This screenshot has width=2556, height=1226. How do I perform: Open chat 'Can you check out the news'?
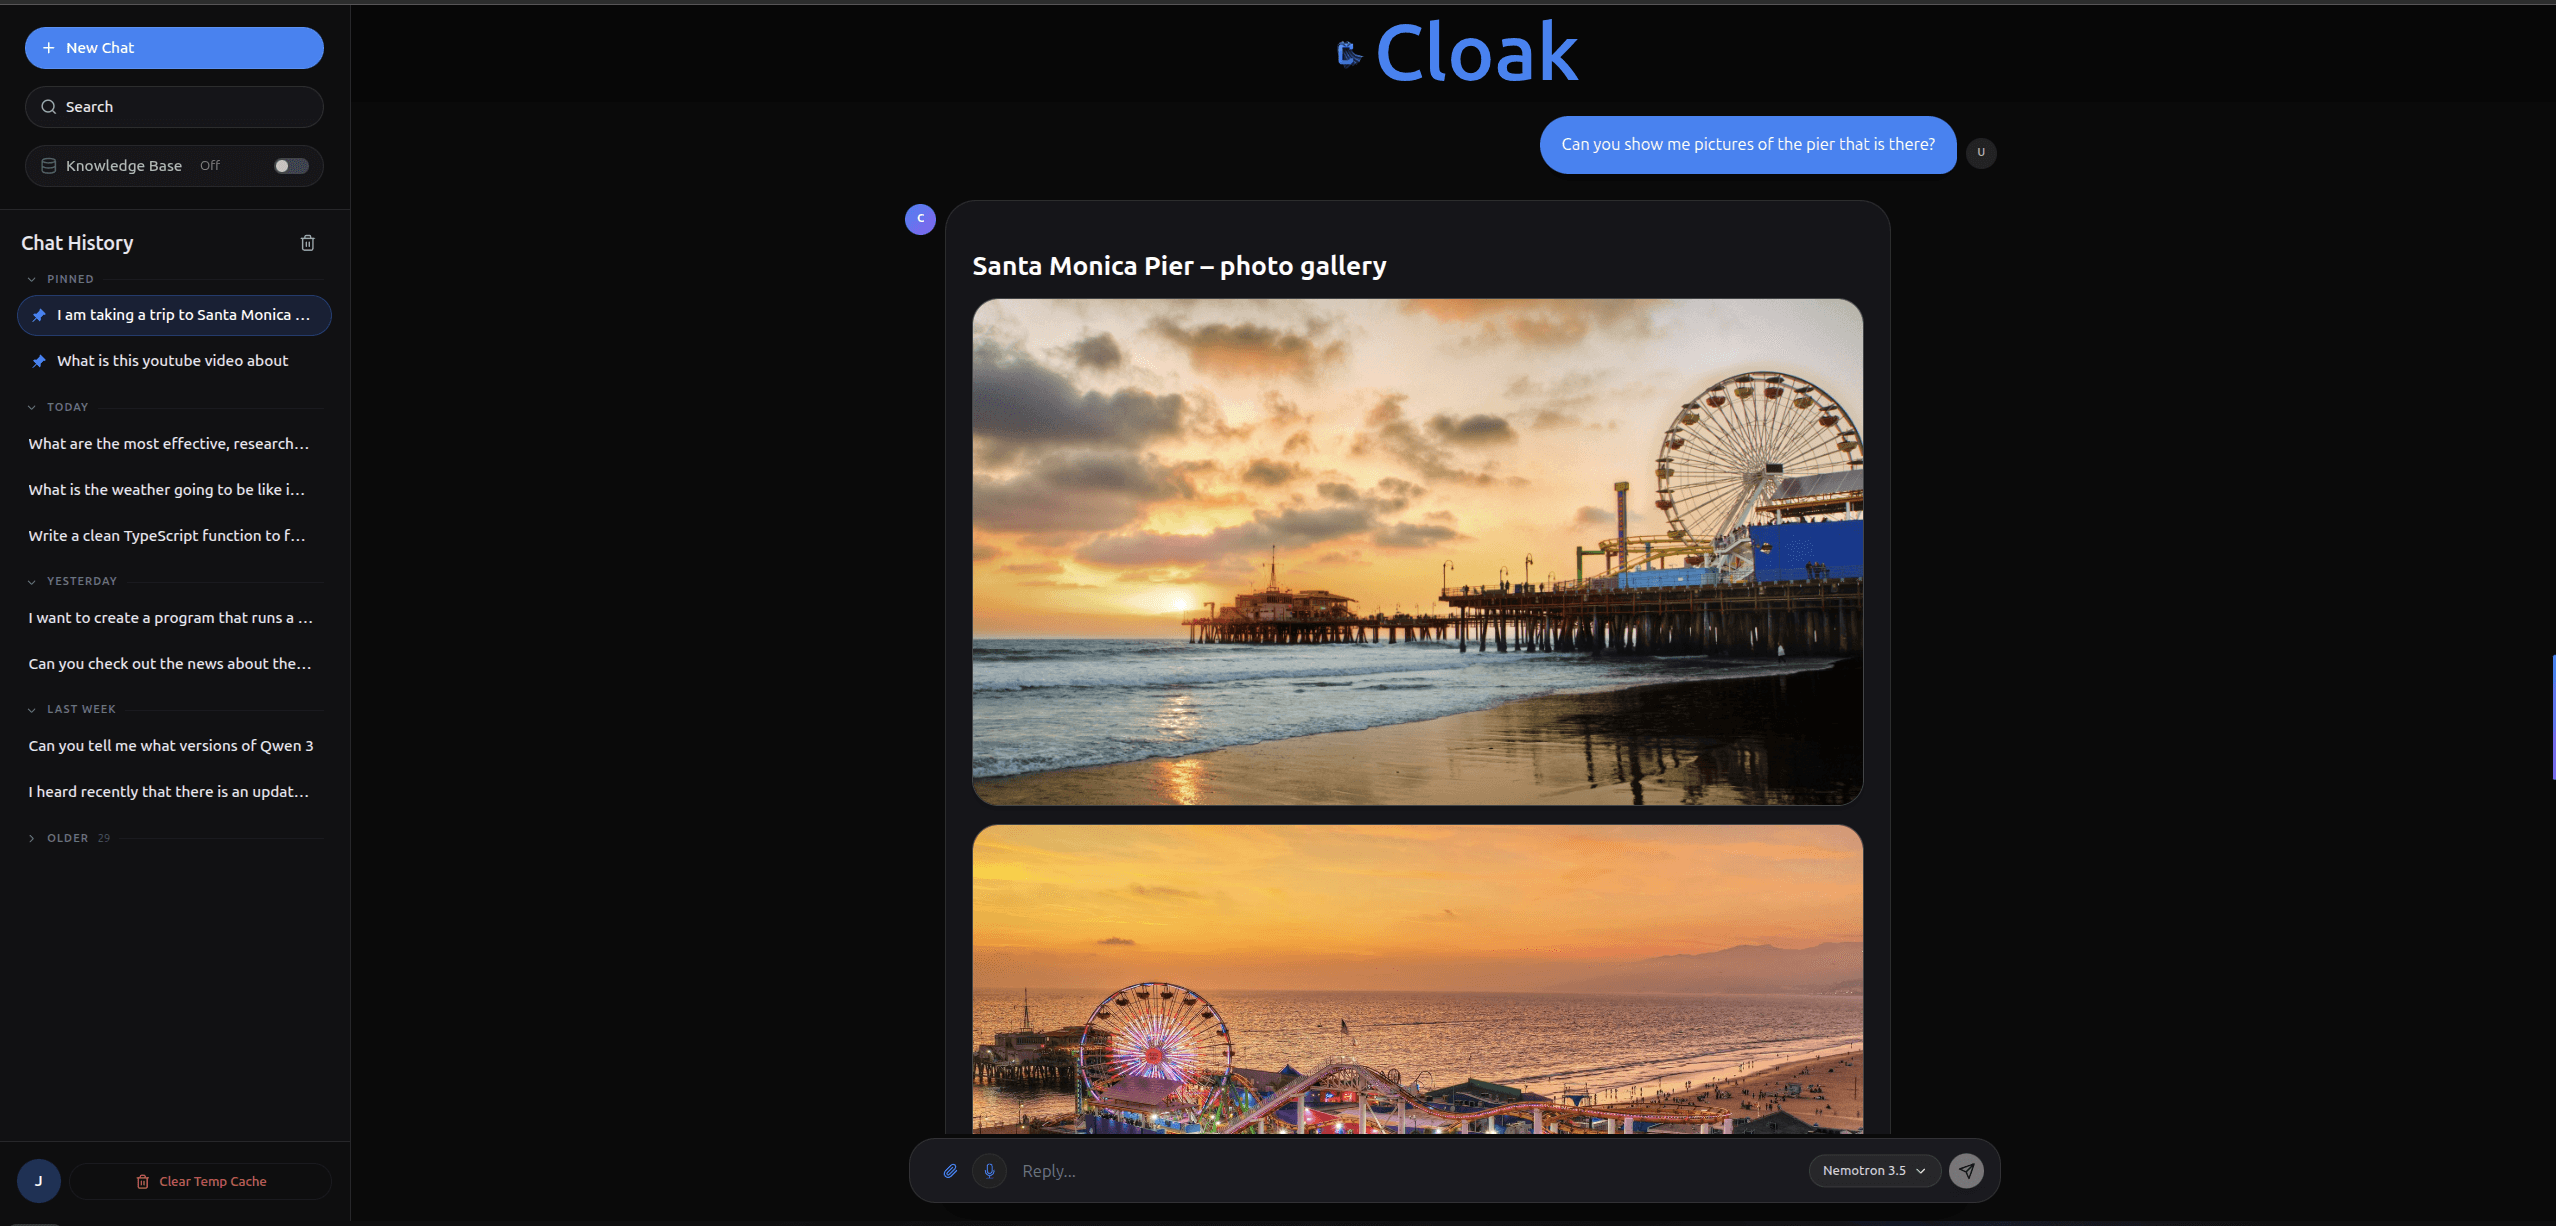pyautogui.click(x=174, y=664)
